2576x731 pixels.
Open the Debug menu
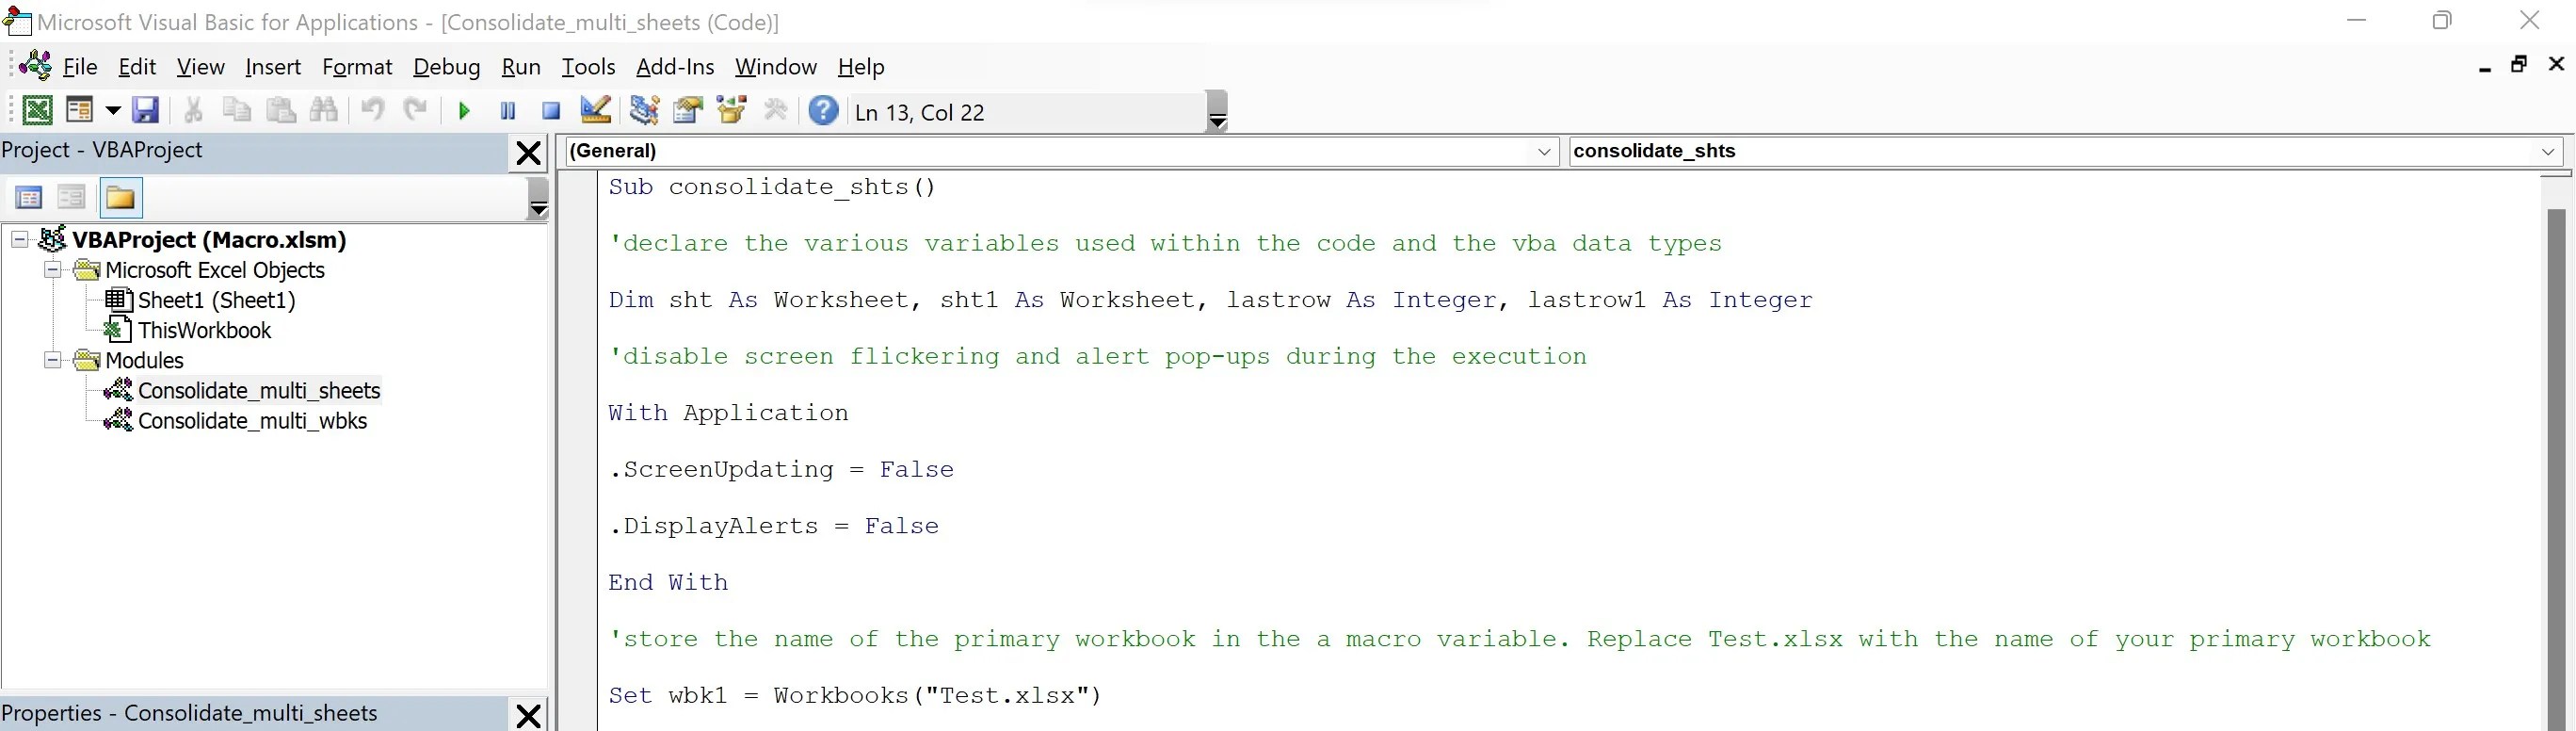pyautogui.click(x=446, y=66)
